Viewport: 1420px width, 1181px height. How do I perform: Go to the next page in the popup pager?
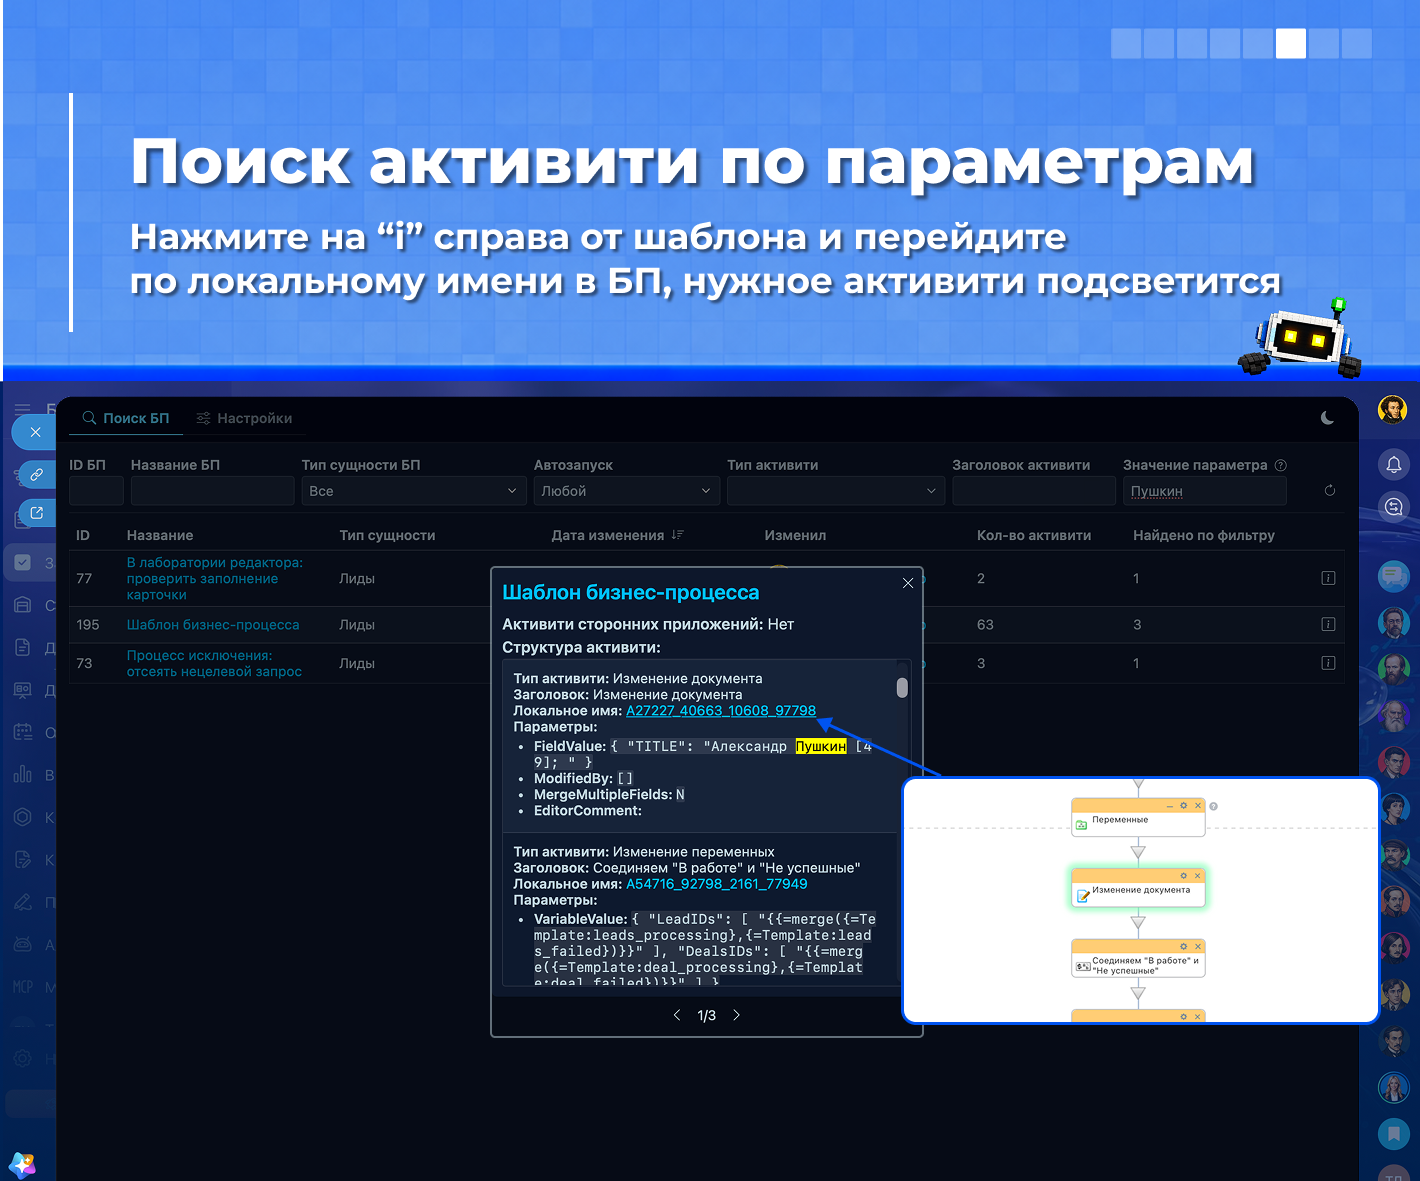(x=737, y=1015)
